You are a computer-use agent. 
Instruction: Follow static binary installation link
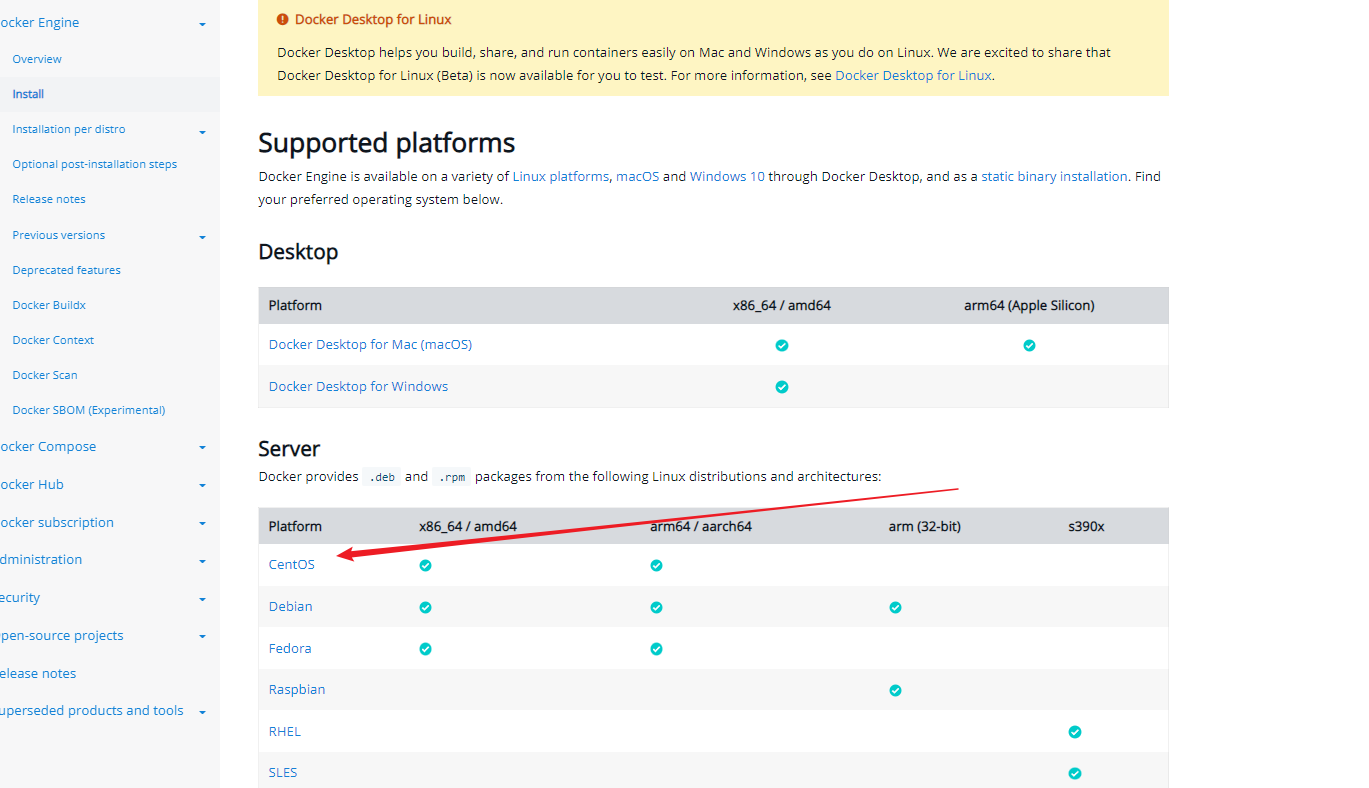click(x=1054, y=176)
